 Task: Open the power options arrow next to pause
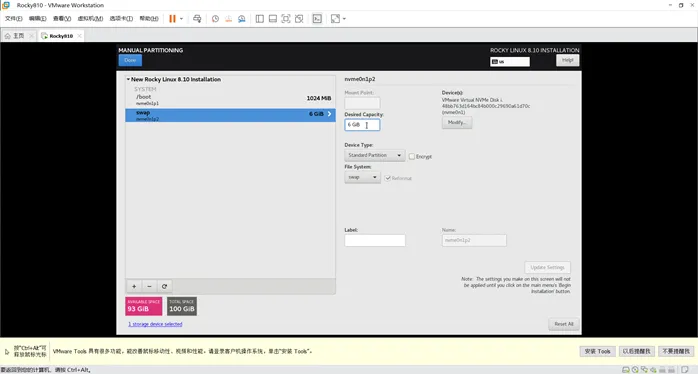click(x=181, y=19)
